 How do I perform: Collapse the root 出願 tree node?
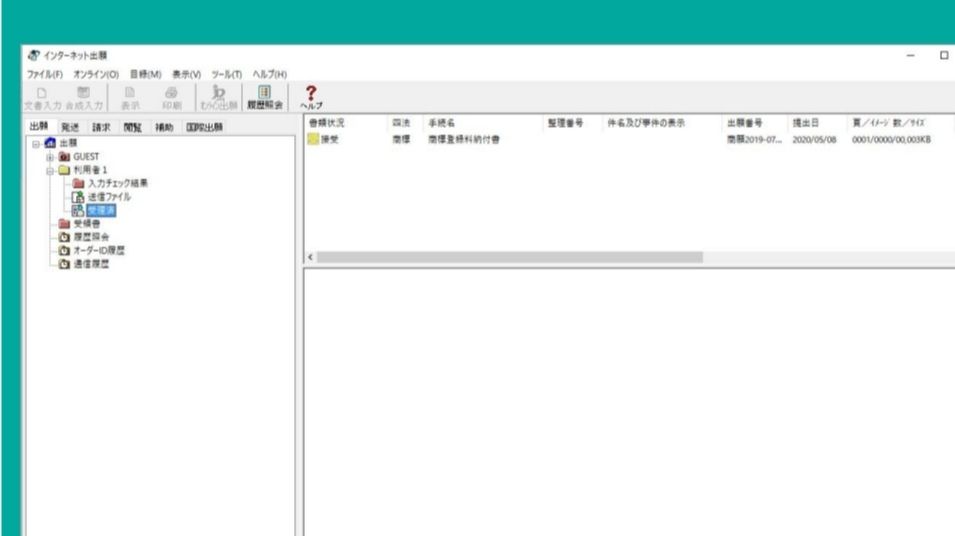point(33,145)
